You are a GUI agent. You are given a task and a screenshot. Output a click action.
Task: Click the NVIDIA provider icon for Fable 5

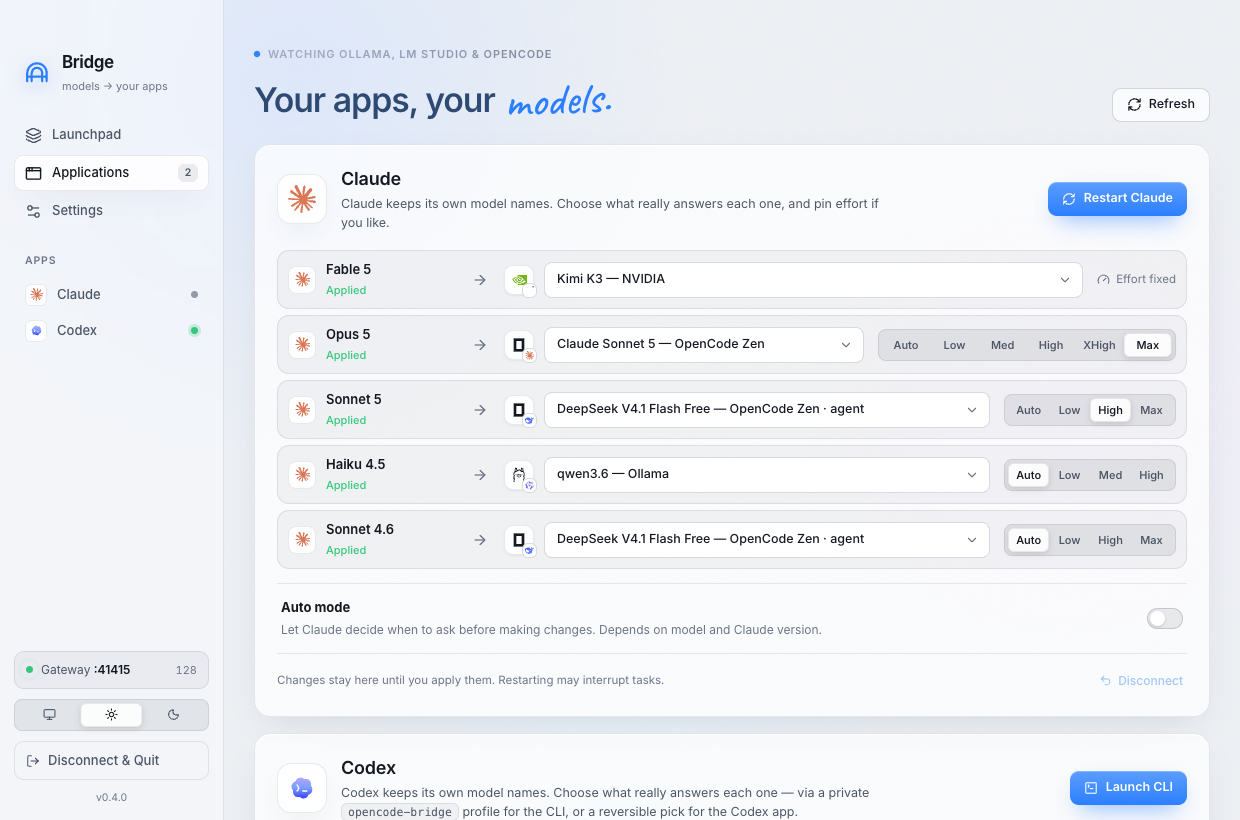(x=519, y=280)
